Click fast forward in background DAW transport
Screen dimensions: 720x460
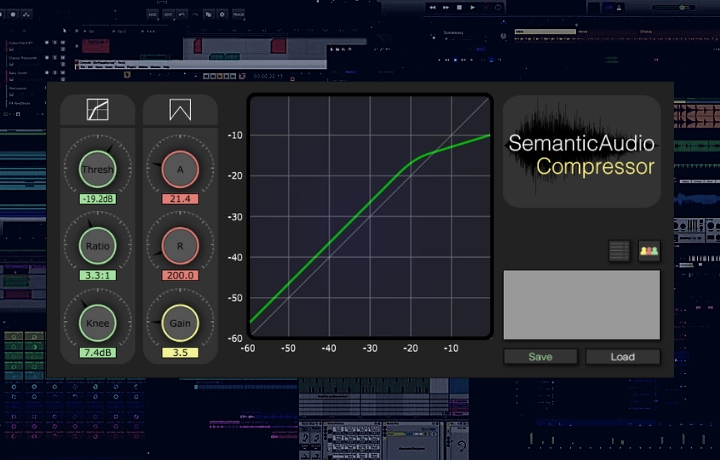point(445,7)
